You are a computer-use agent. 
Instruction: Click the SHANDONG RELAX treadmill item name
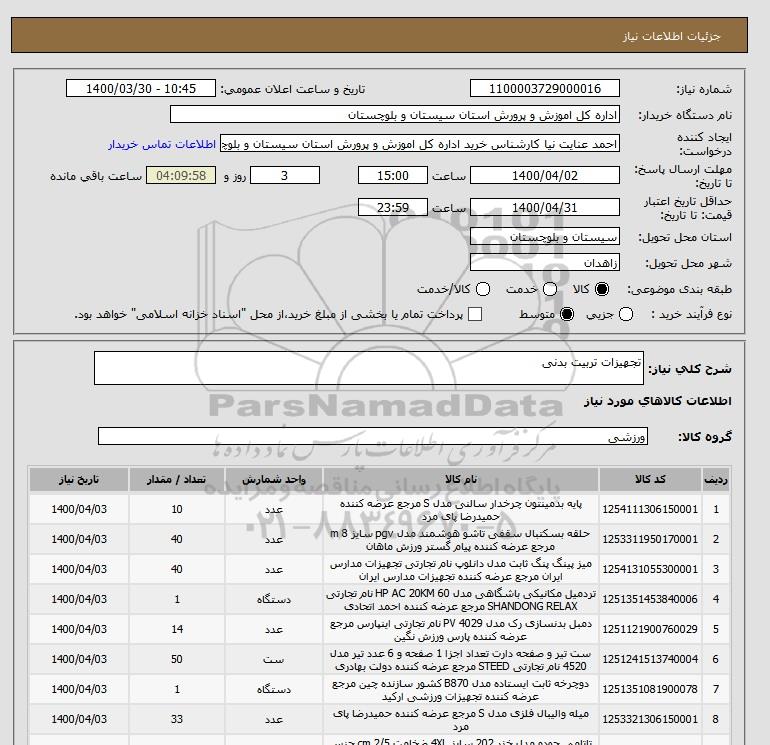coord(461,600)
